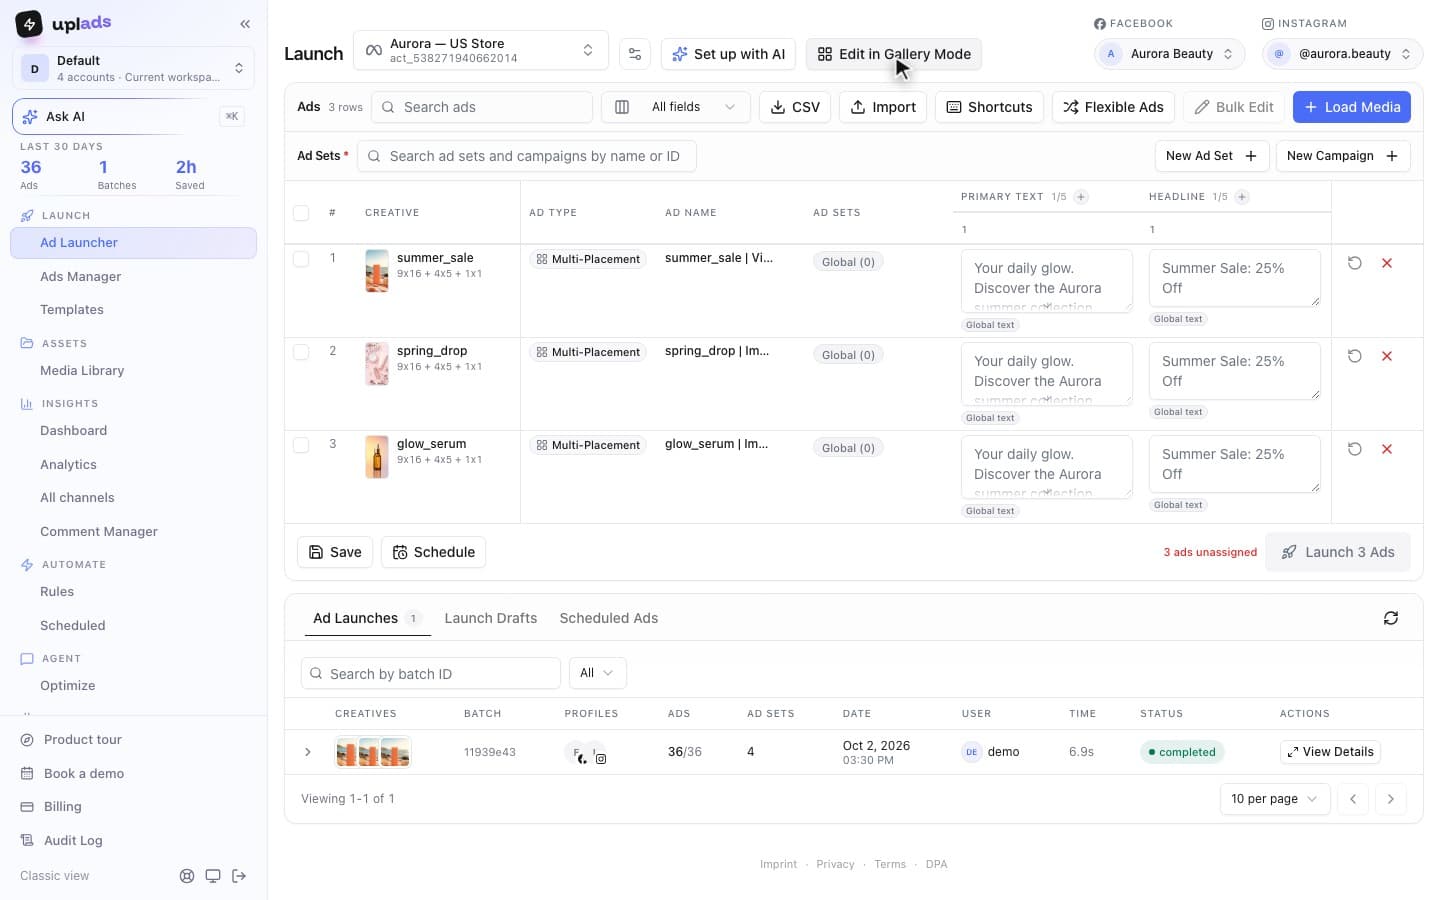Go to next page of launches

(x=1390, y=799)
